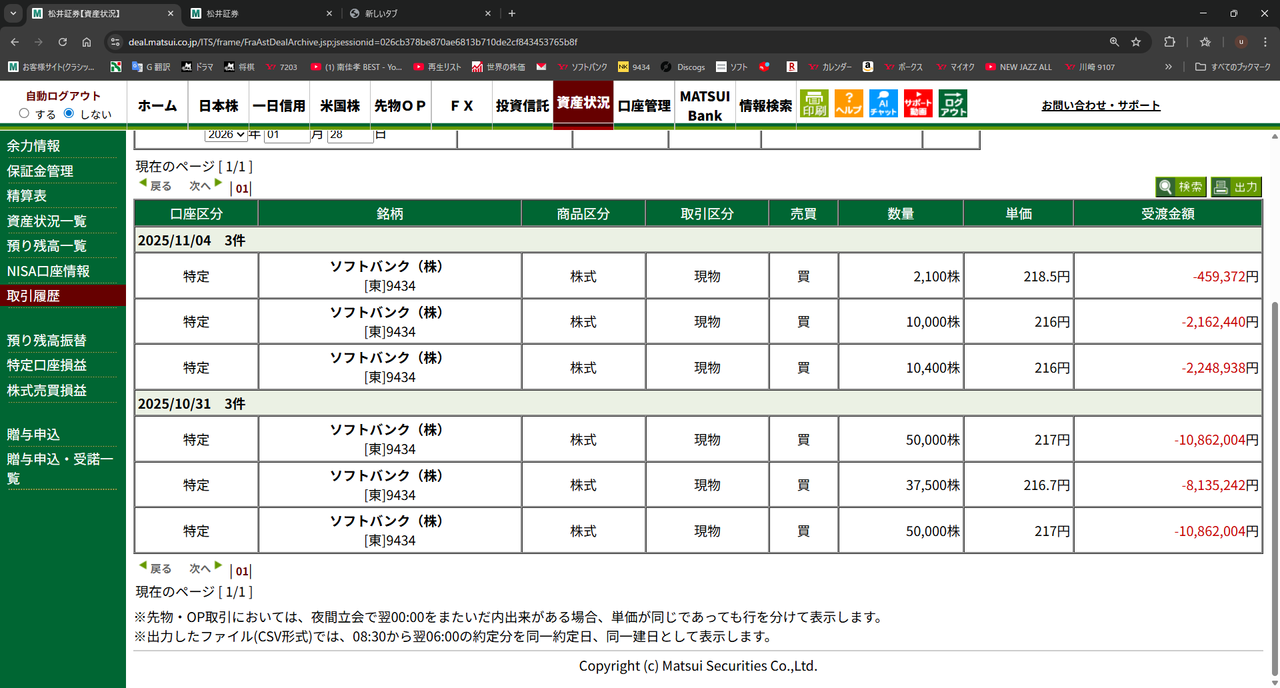The image size is (1280, 688).
Task: Open the カレンダー bookmark
Action: point(829,67)
